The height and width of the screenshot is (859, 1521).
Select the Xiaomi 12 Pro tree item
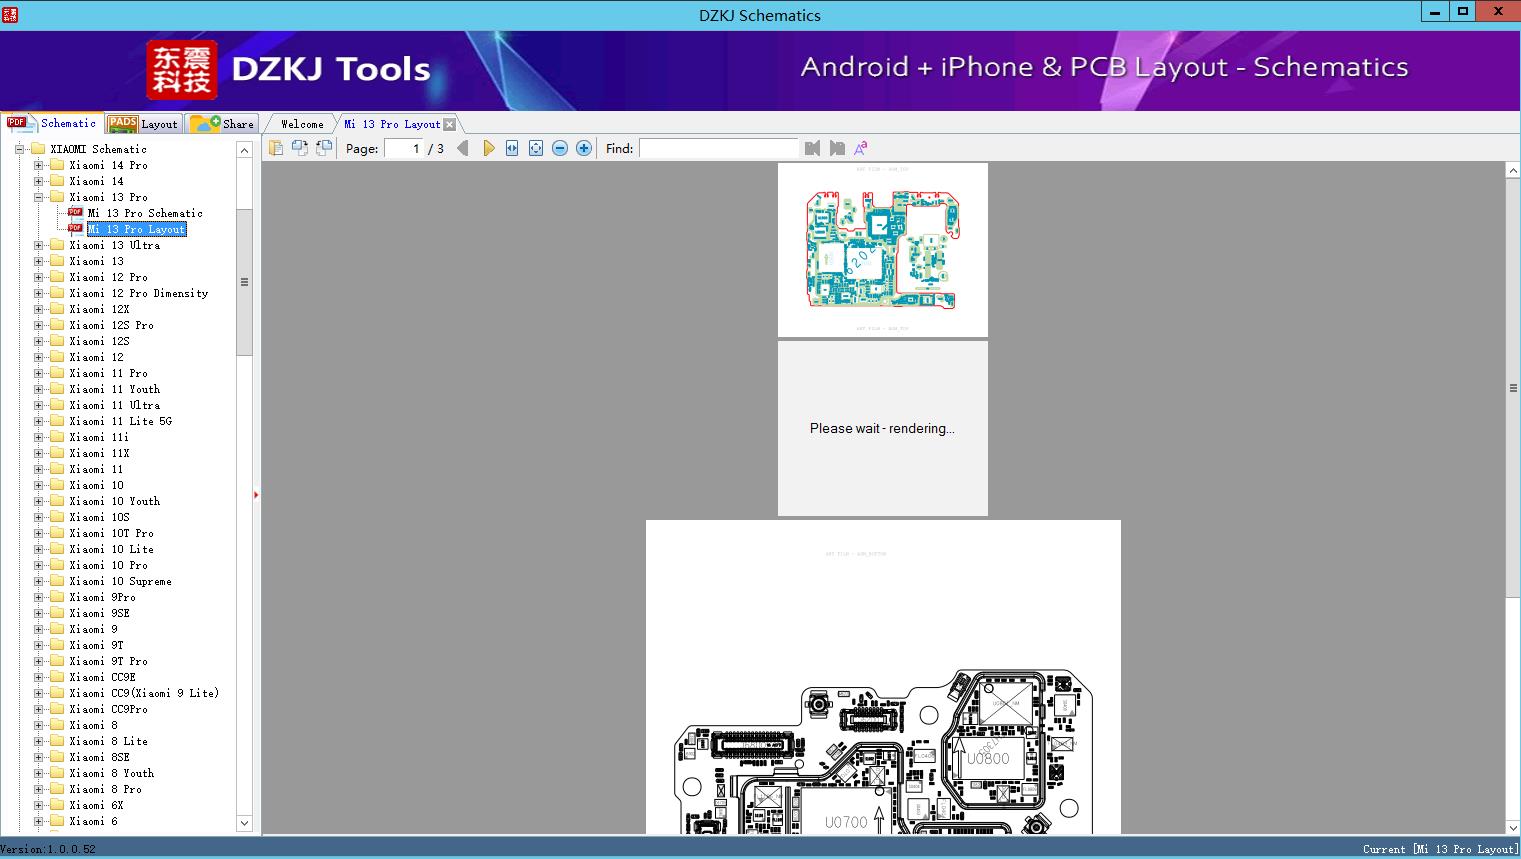[x=109, y=277]
